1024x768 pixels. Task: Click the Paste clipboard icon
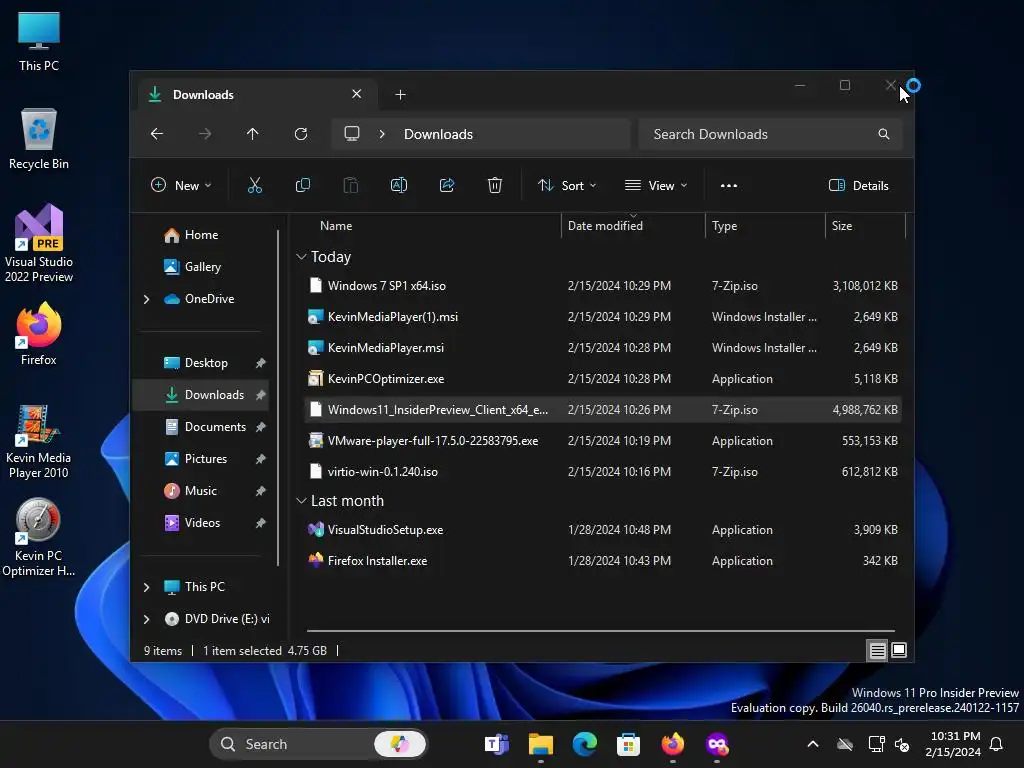351,185
